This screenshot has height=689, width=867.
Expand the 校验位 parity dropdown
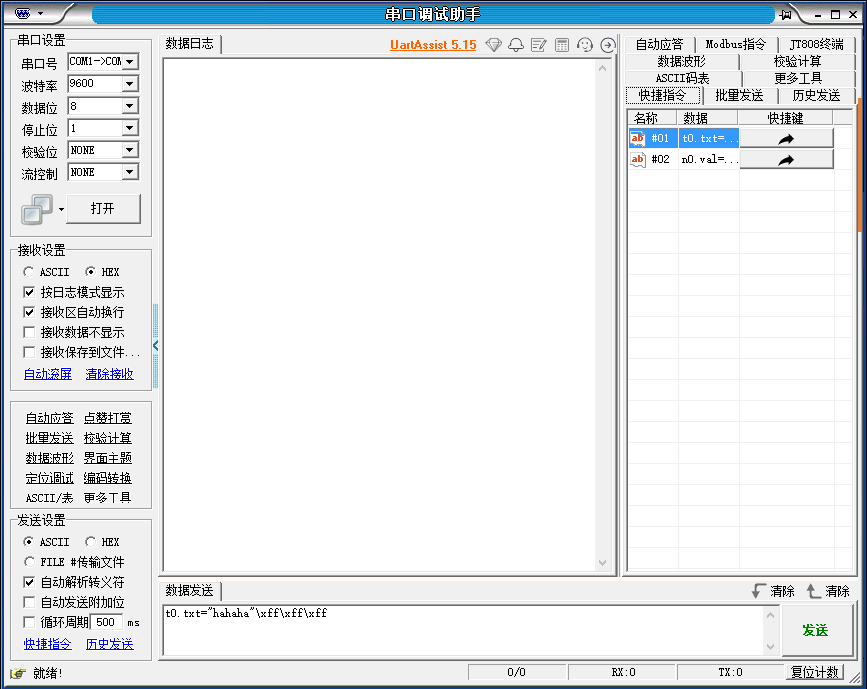132,150
